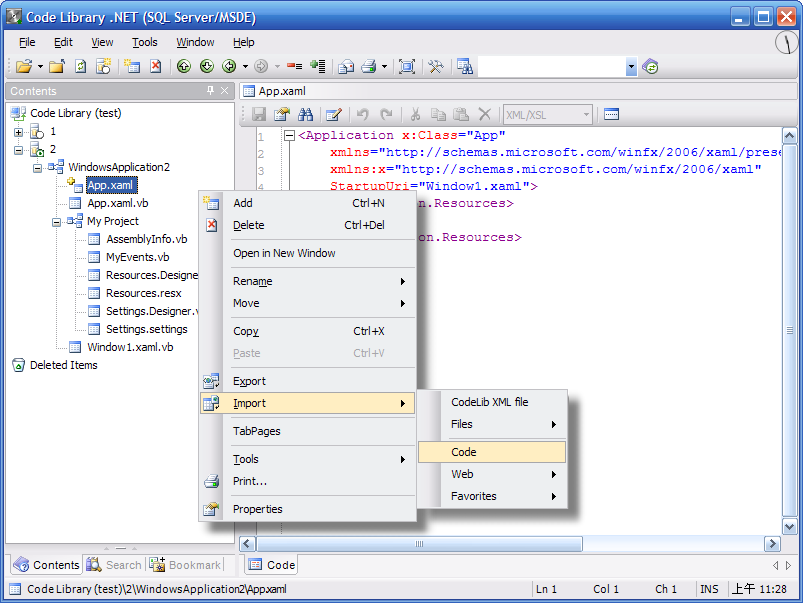803x603 pixels.
Task: Click the printer icon in main toolbar
Action: coord(369,67)
